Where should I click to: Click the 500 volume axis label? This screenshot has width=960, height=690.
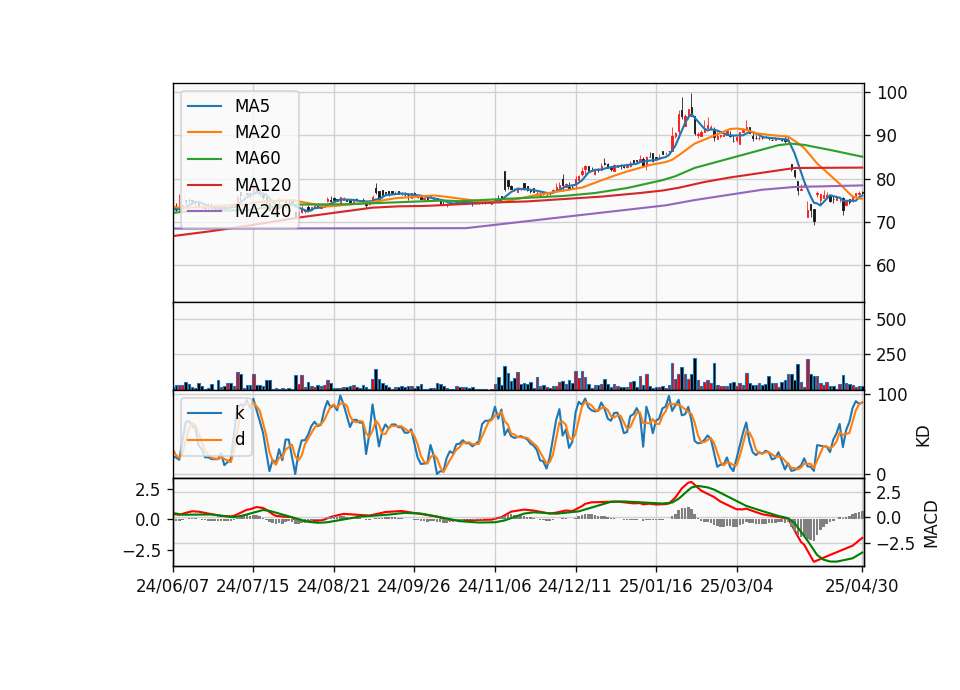point(891,320)
